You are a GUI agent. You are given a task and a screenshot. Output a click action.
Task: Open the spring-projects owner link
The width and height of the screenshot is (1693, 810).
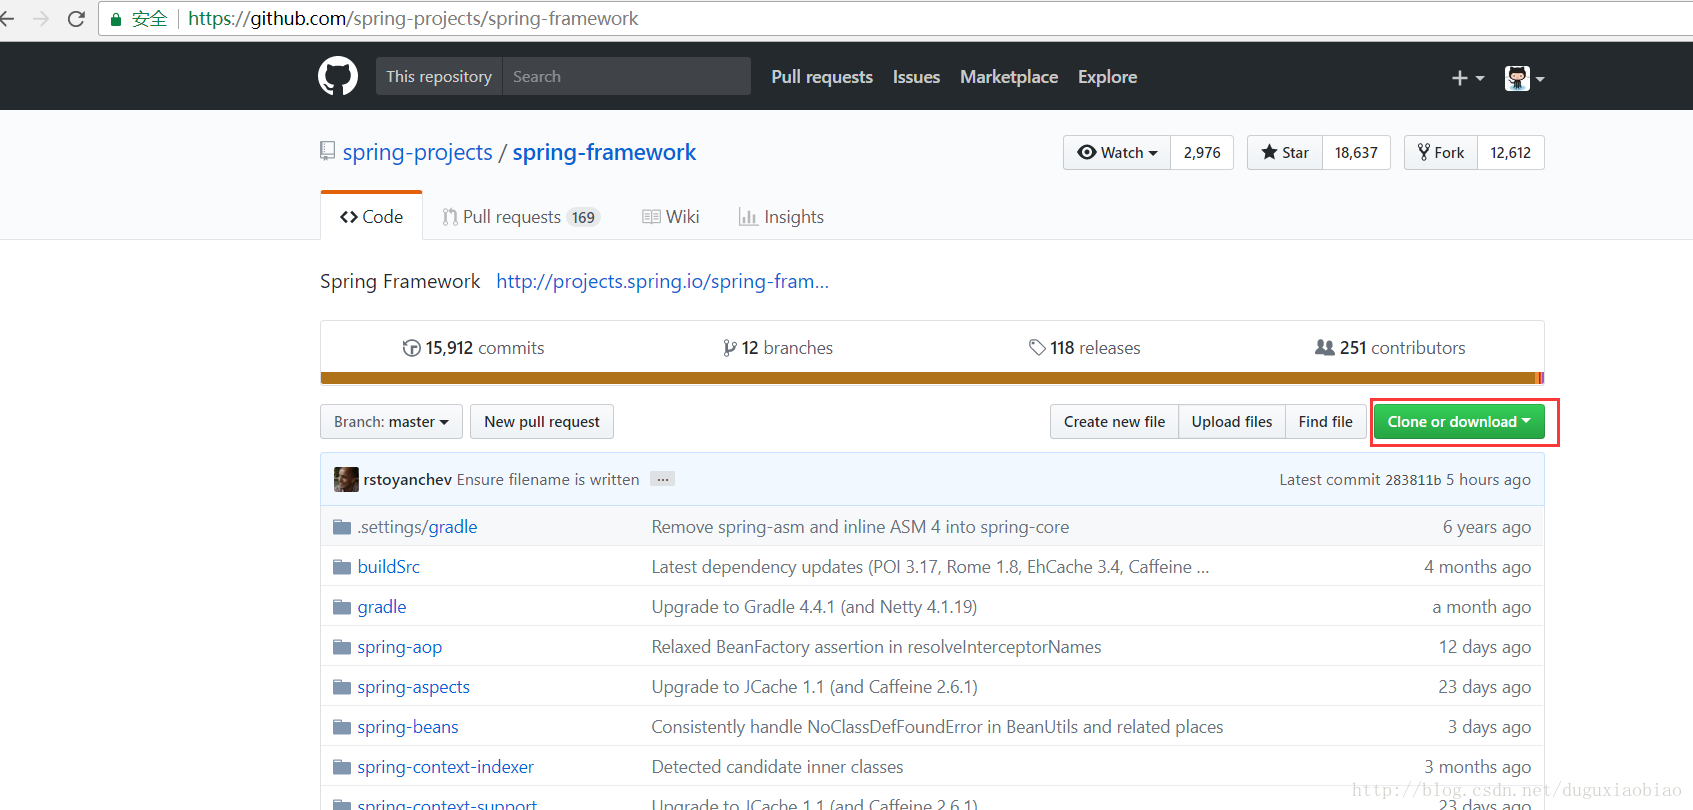point(418,152)
